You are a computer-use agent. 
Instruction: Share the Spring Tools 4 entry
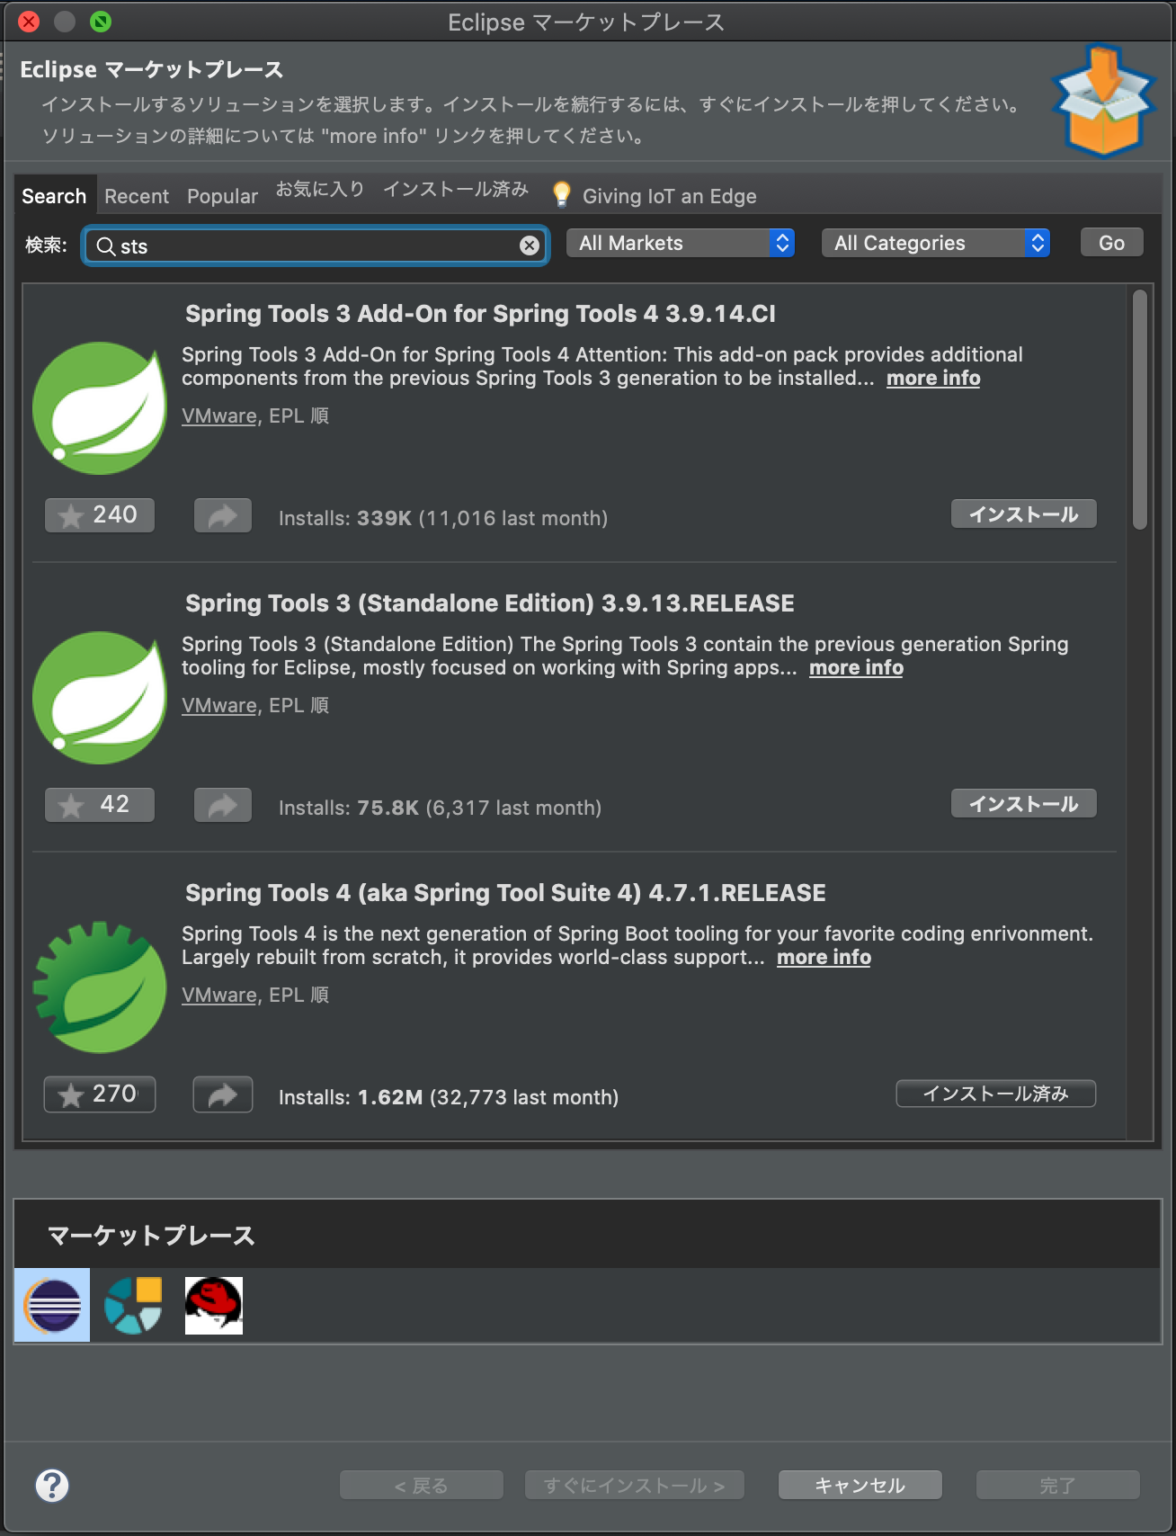pos(222,1095)
